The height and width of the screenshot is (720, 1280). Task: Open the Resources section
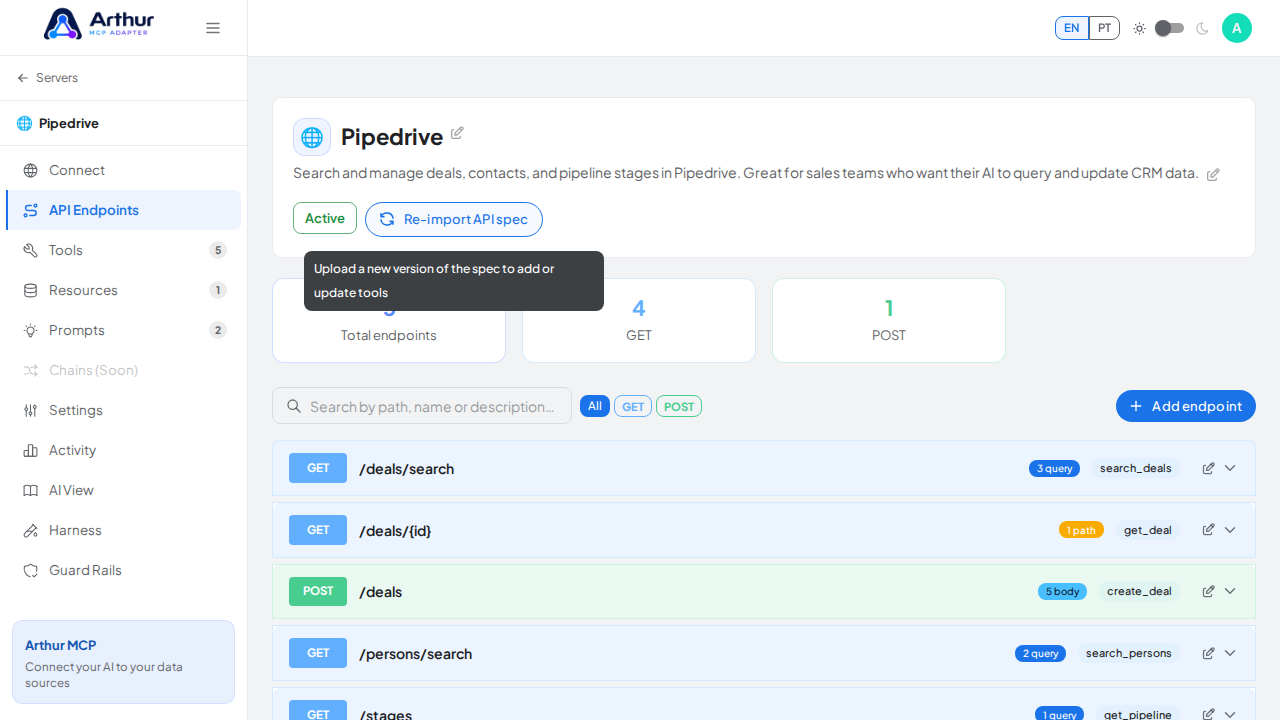123,290
